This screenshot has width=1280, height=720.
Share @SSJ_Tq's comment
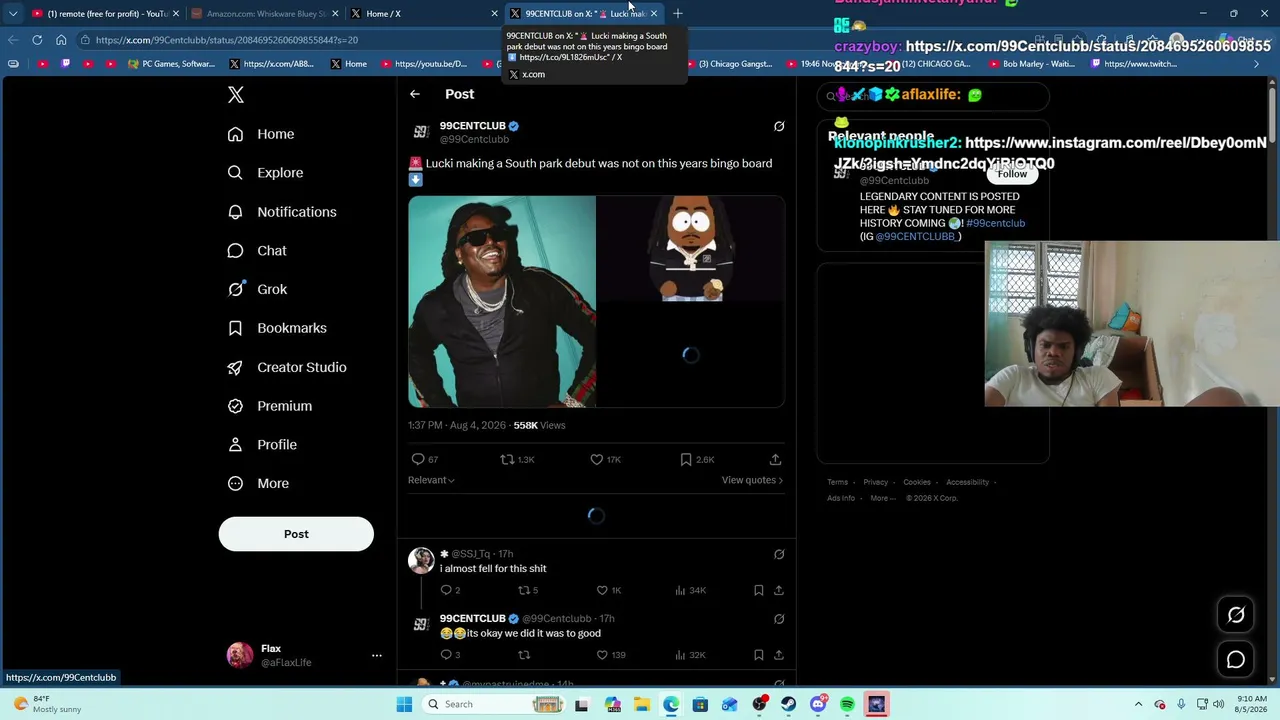click(x=779, y=590)
